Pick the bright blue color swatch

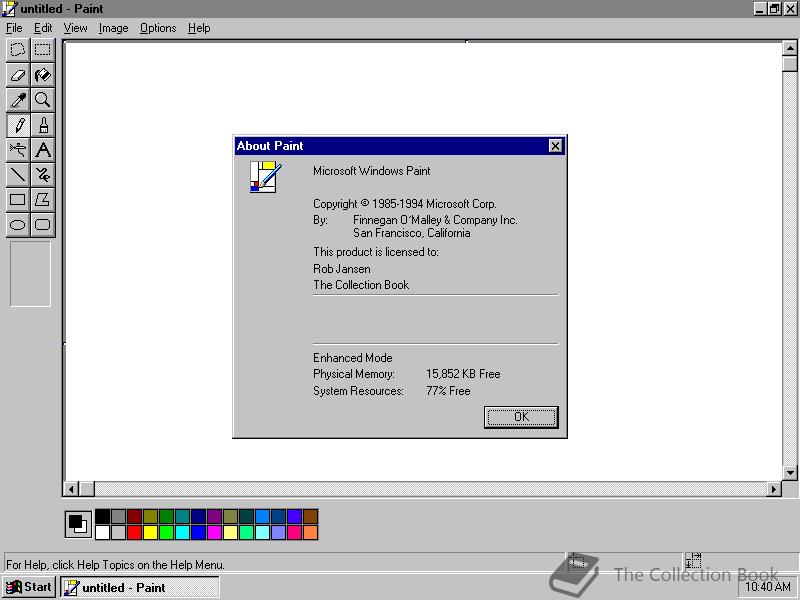click(198, 532)
